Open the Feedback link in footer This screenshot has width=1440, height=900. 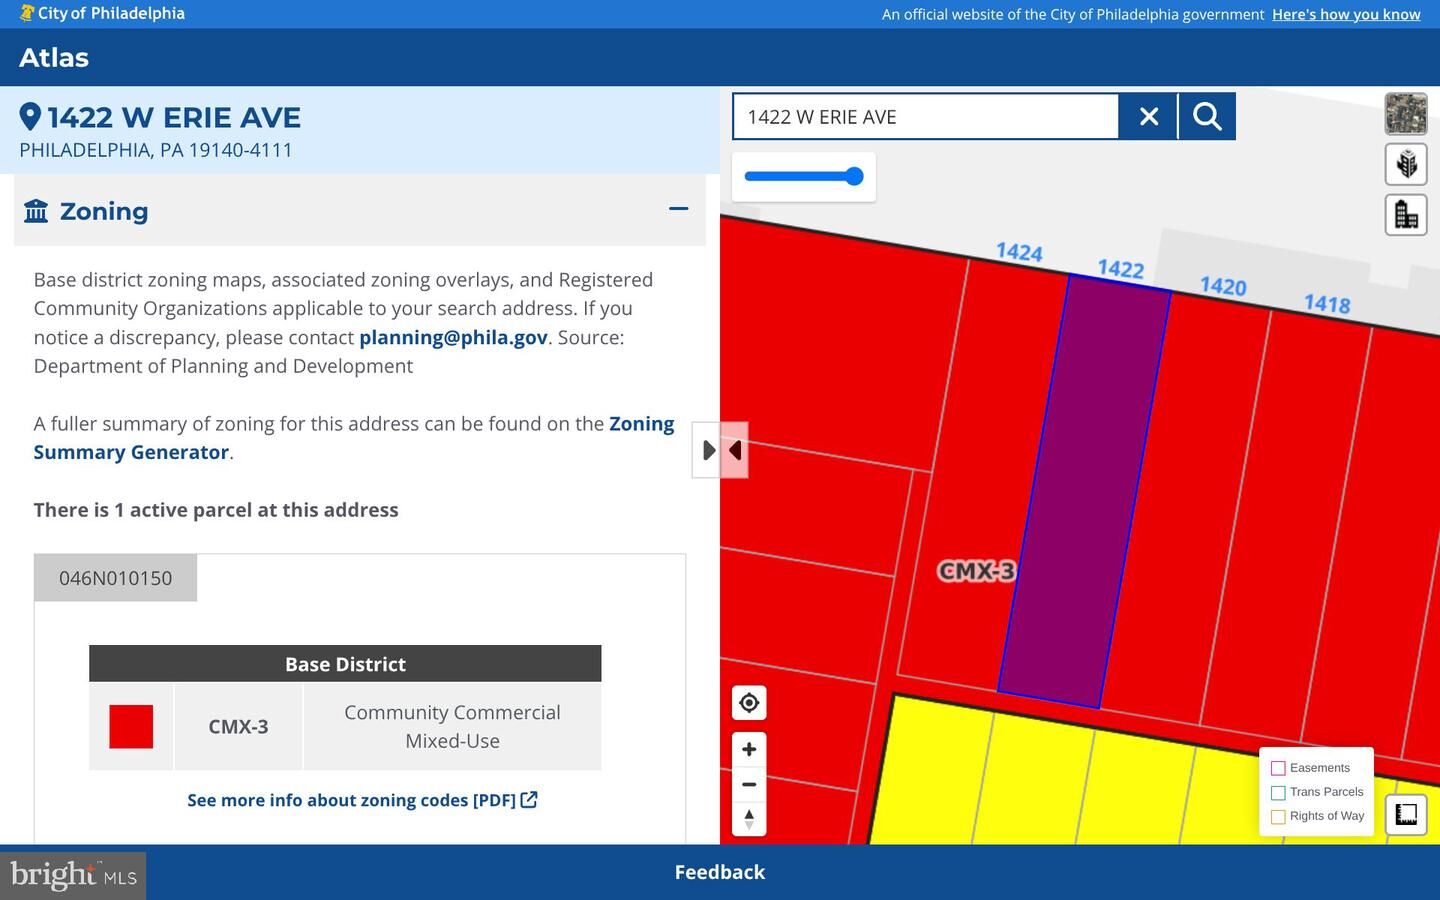pos(720,872)
